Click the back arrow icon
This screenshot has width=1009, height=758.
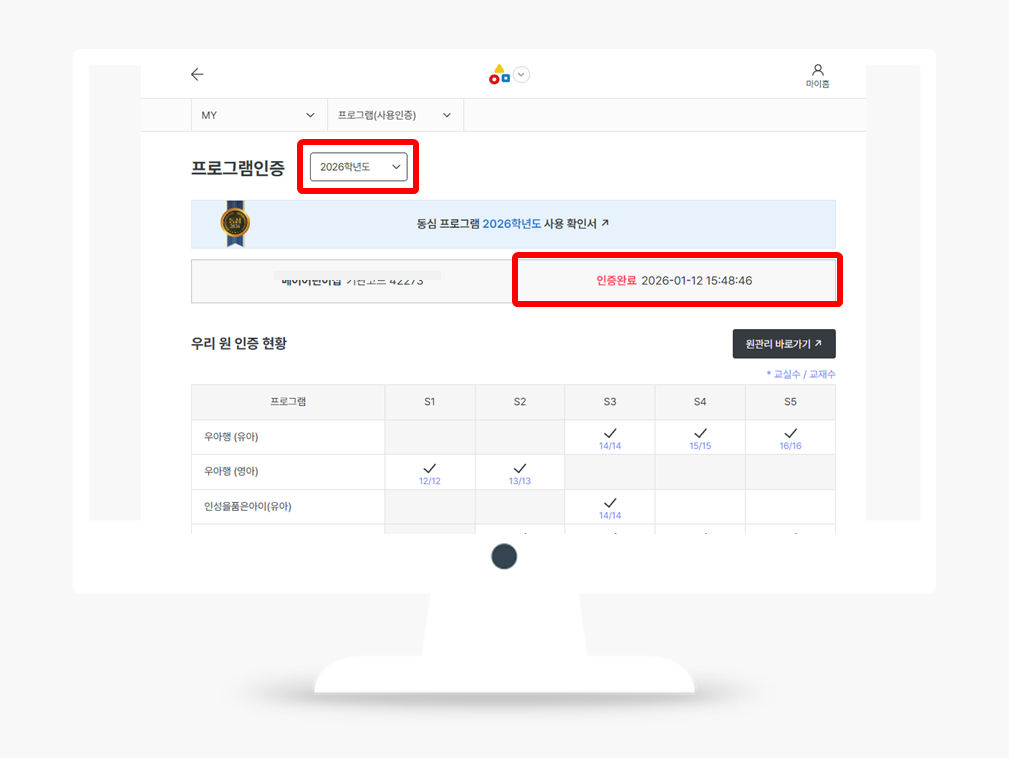point(197,74)
